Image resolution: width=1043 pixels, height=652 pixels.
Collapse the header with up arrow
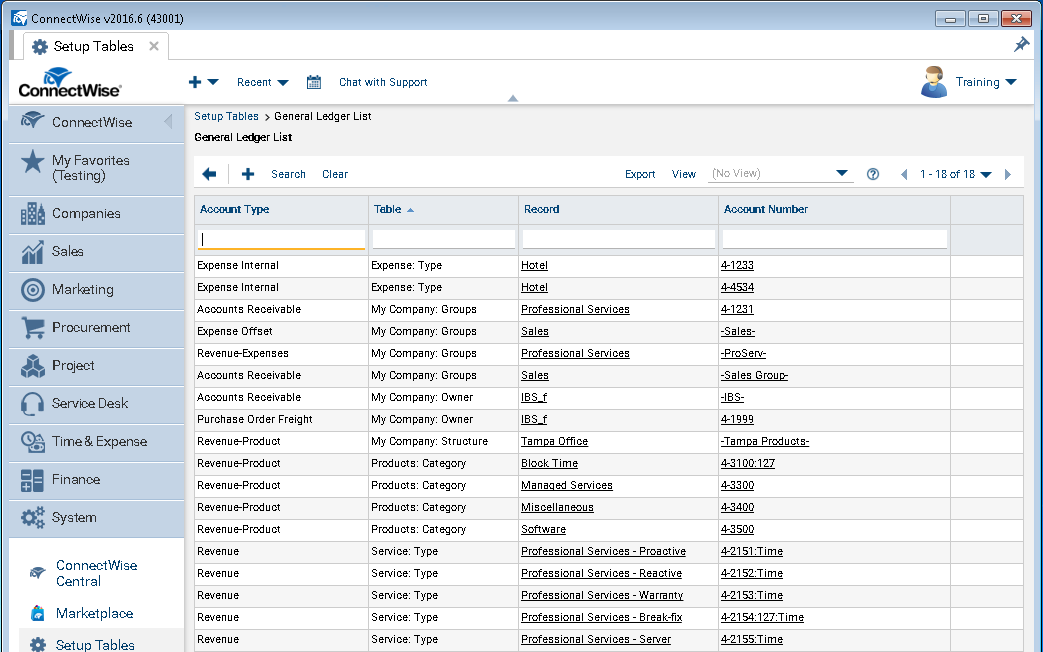click(x=512, y=98)
